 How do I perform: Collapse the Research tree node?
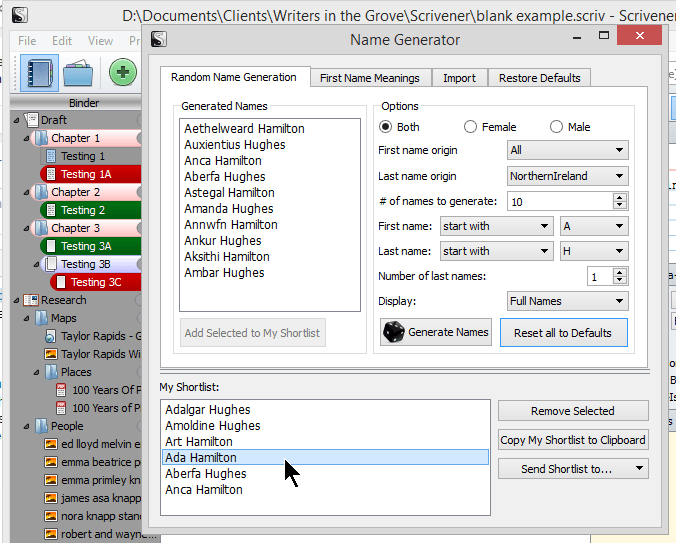click(x=16, y=300)
